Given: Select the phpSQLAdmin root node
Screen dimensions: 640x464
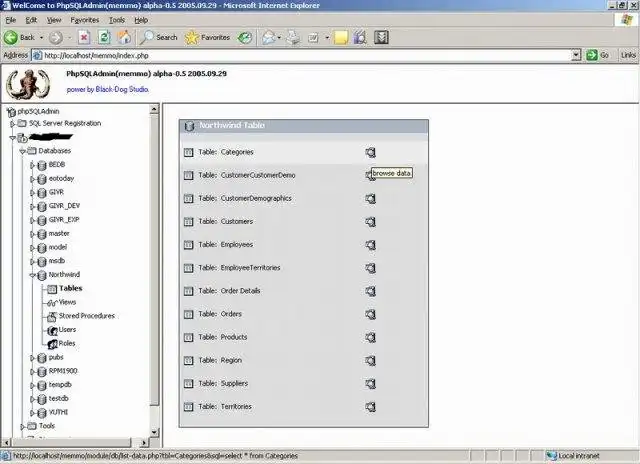Looking at the screenshot, I should pos(38,111).
